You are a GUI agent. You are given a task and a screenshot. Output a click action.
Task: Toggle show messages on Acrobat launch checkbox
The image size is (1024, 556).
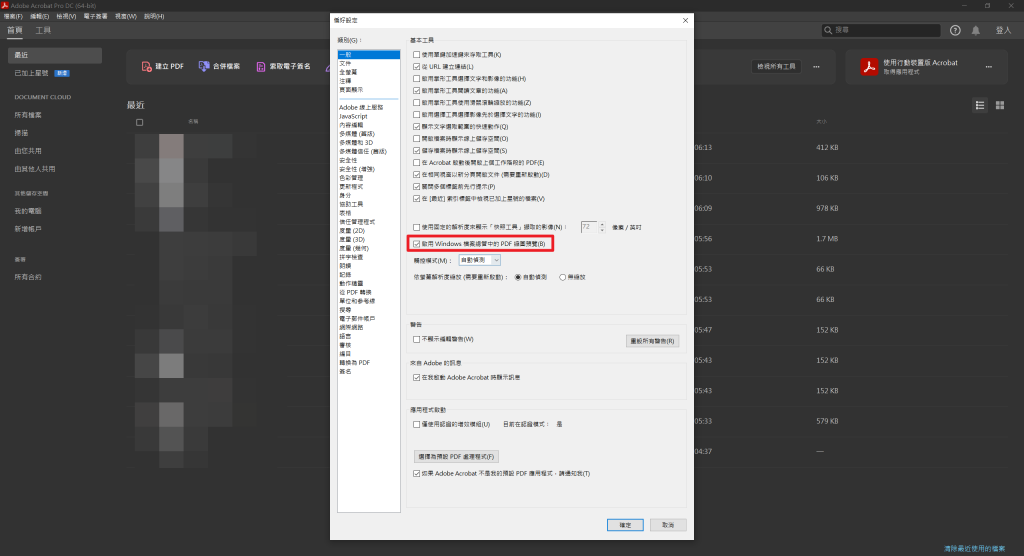pyautogui.click(x=417, y=378)
